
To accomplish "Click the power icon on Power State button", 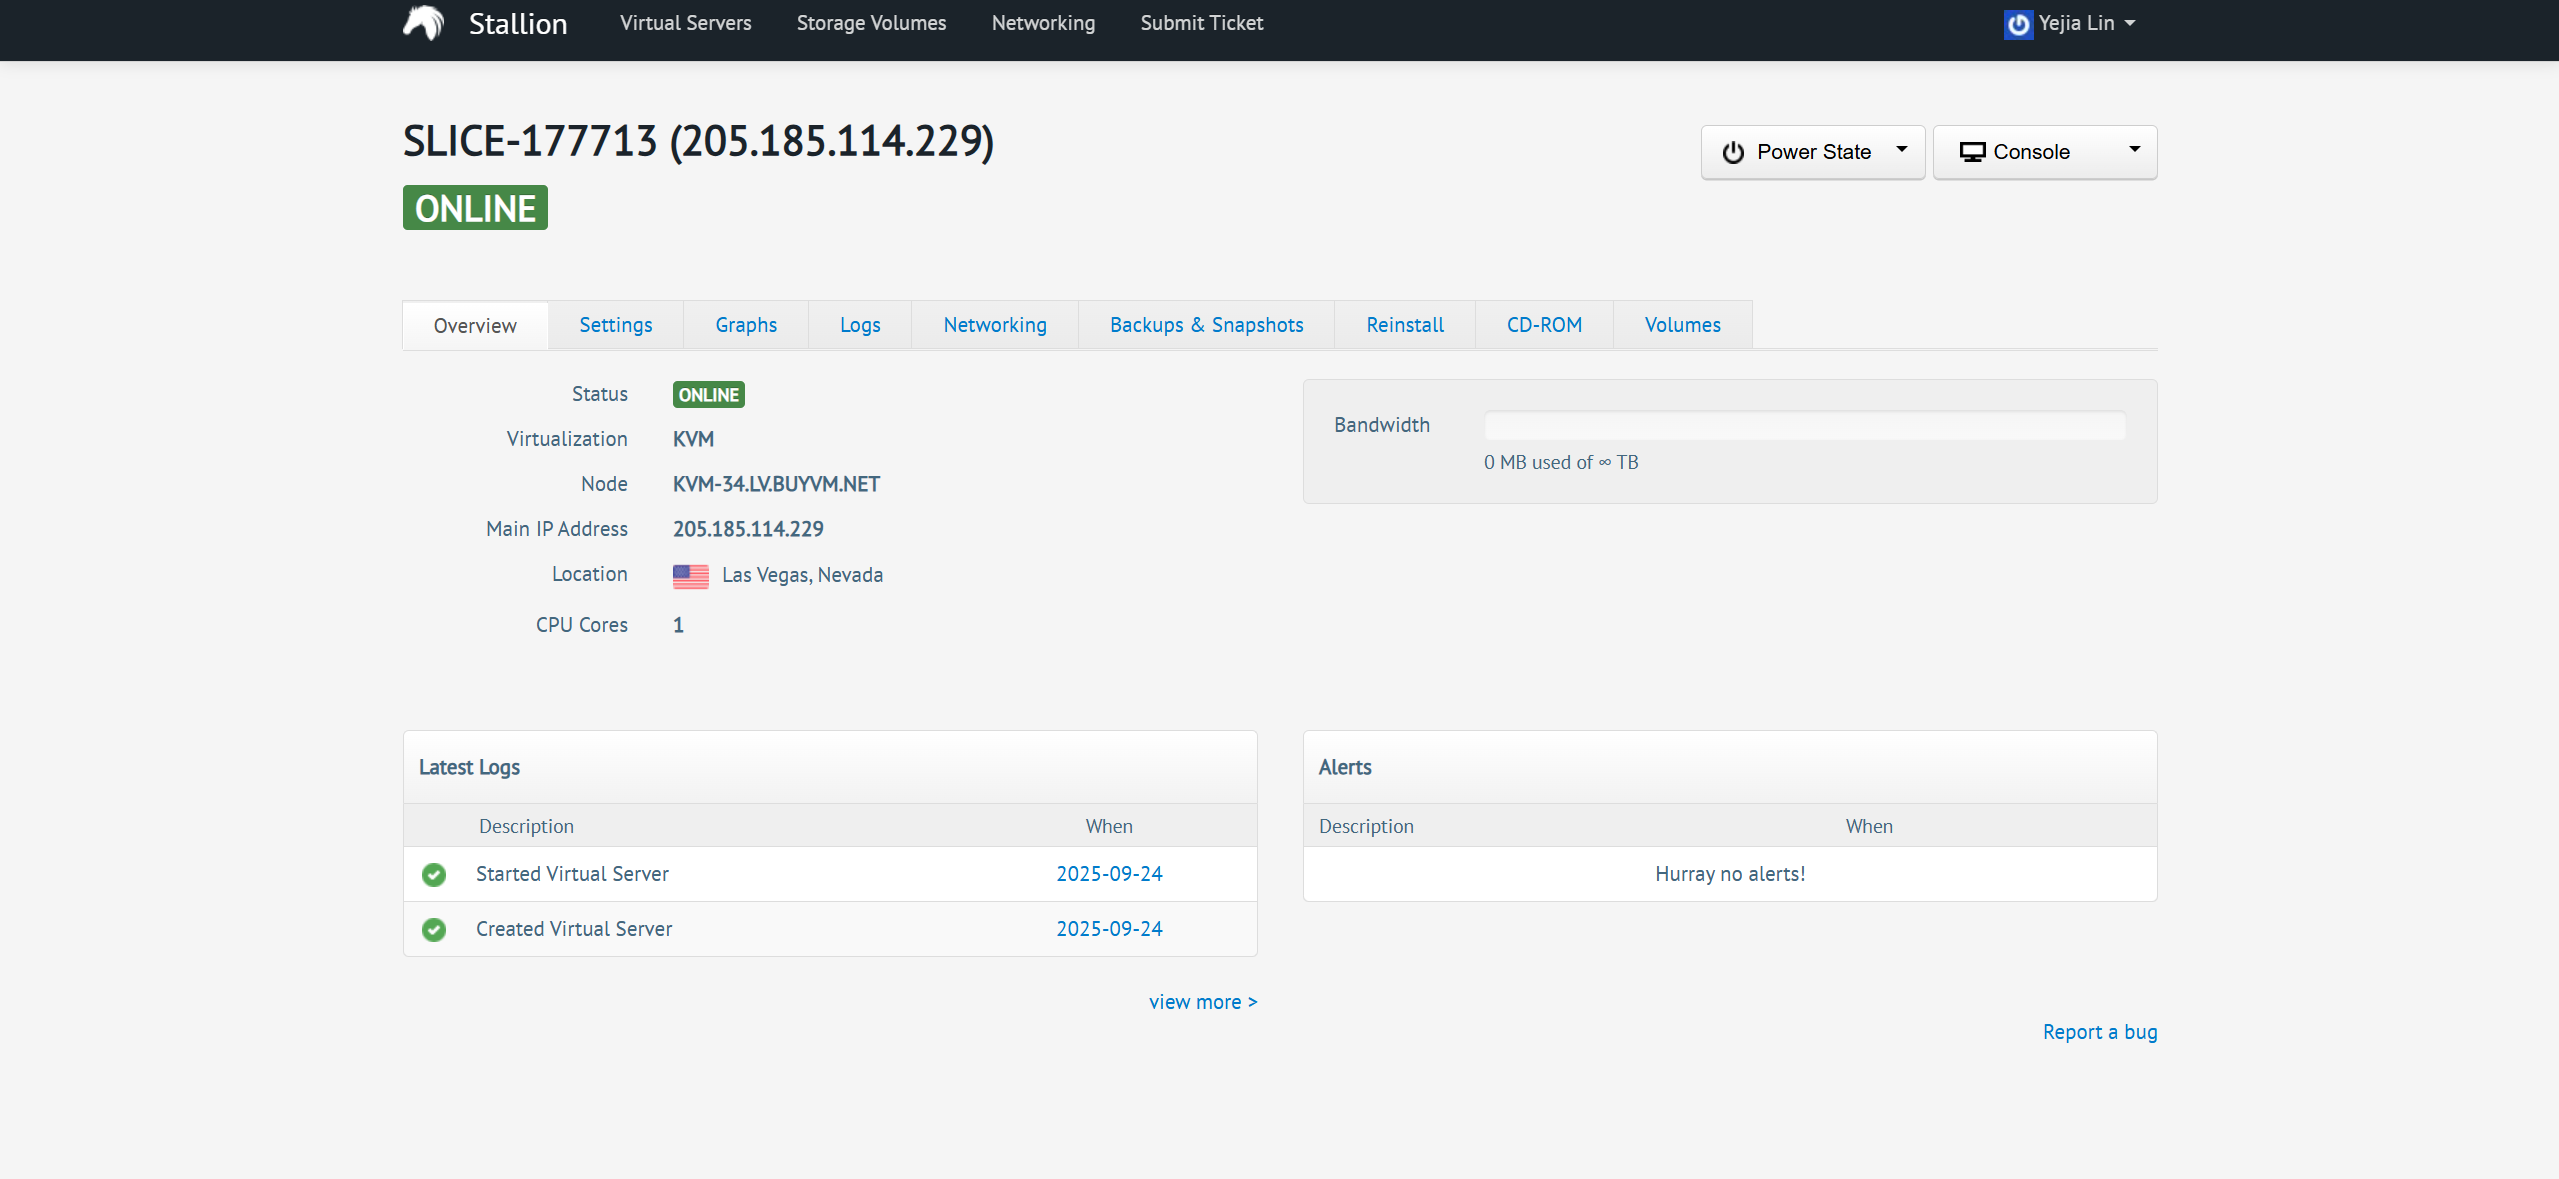I will pos(1733,152).
